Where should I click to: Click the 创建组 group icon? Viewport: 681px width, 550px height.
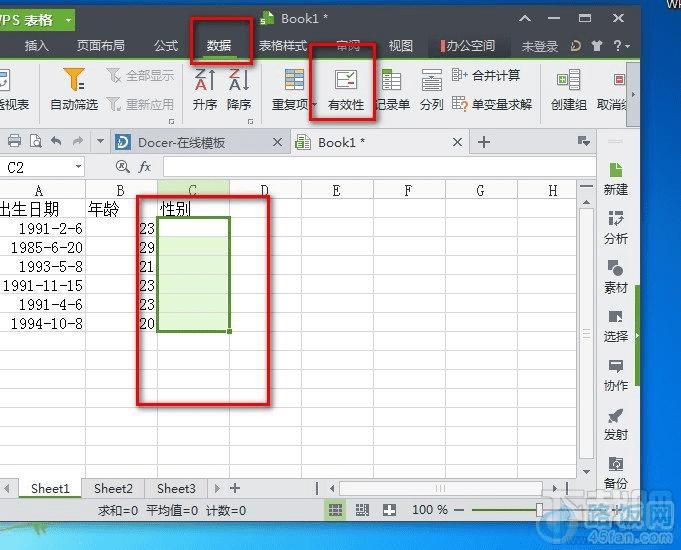coord(568,80)
